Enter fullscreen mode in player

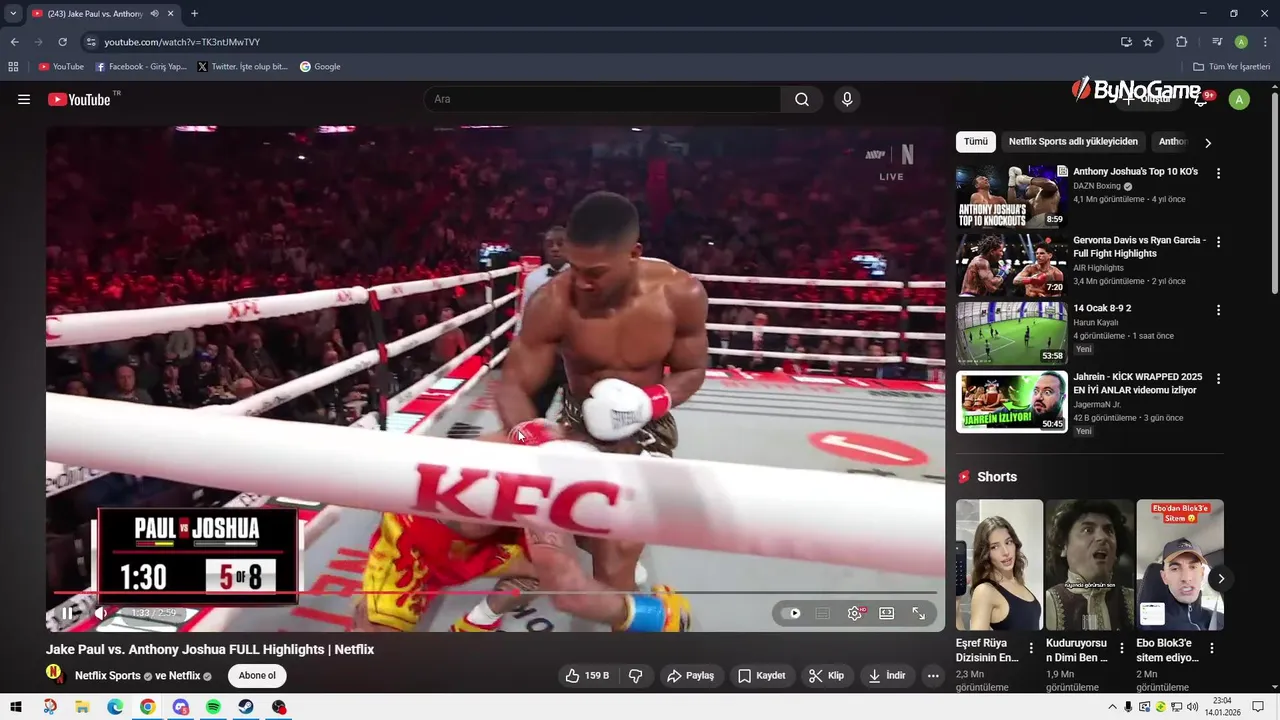[x=919, y=613]
